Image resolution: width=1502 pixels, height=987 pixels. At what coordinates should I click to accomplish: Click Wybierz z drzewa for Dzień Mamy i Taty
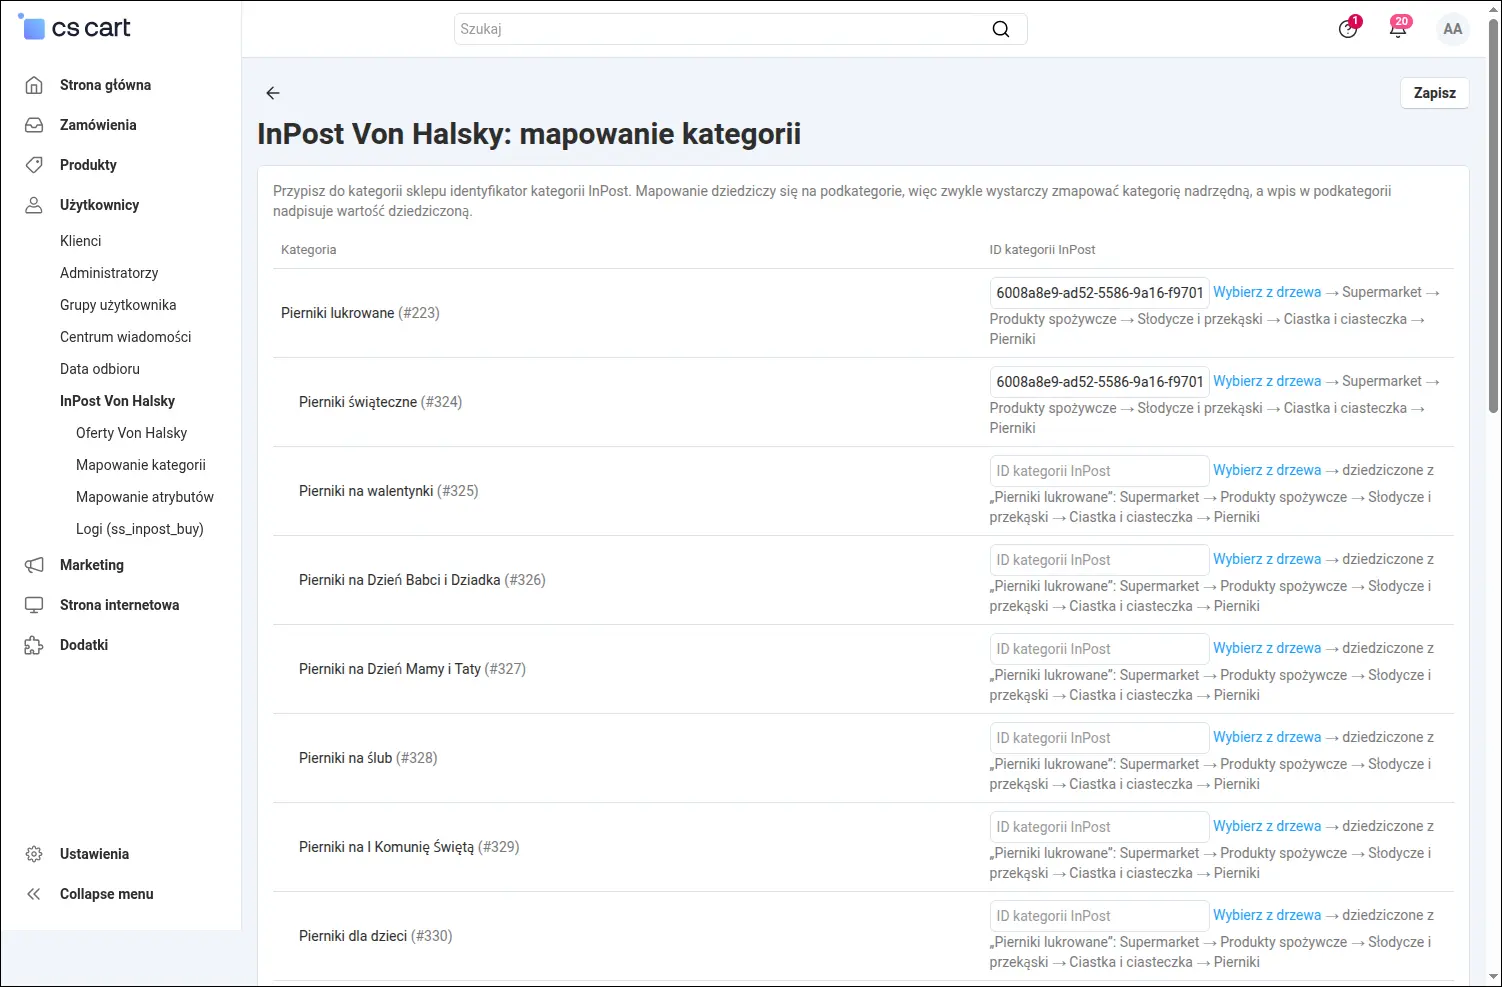coord(1267,648)
